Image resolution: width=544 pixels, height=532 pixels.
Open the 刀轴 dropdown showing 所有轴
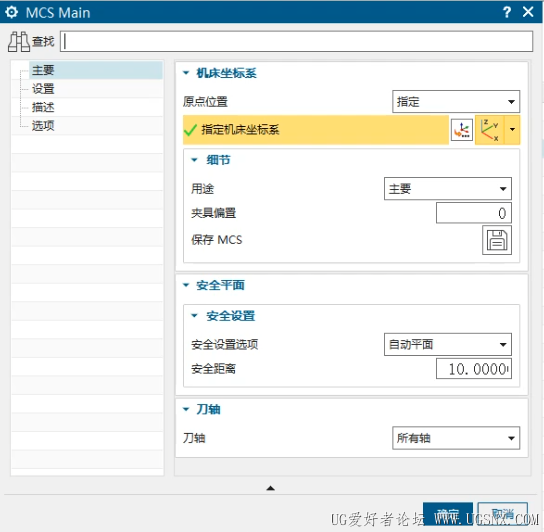(x=456, y=438)
